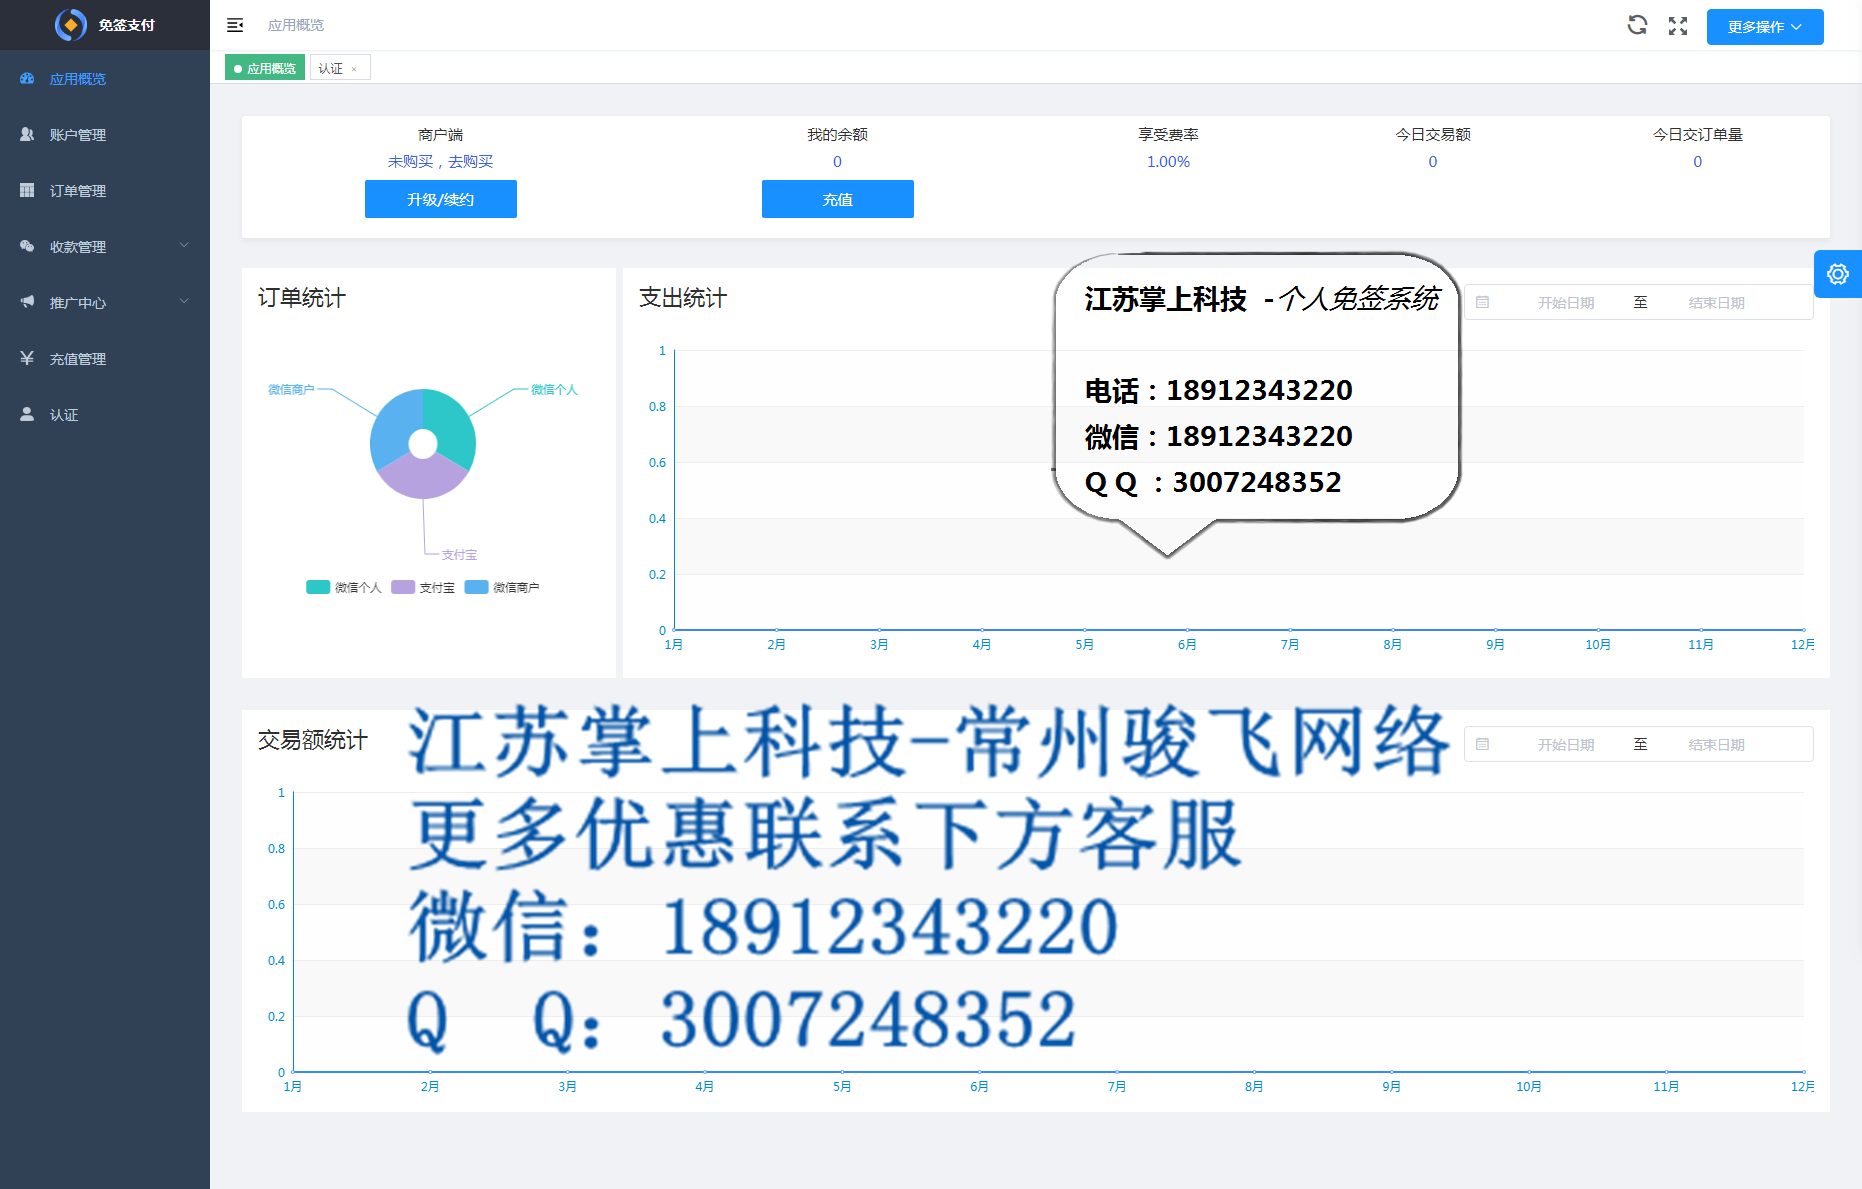1862x1189 pixels.
Task: Expand the 推广中心 sidebar submenu
Action: (184, 302)
